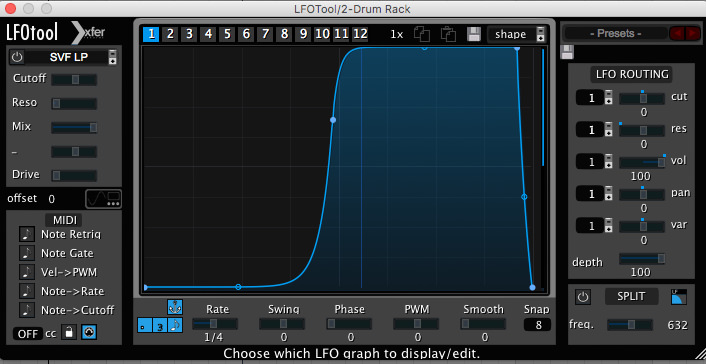This screenshot has width=706, height=364.
Task: Open the scope waveform display icon
Action: click(x=104, y=199)
